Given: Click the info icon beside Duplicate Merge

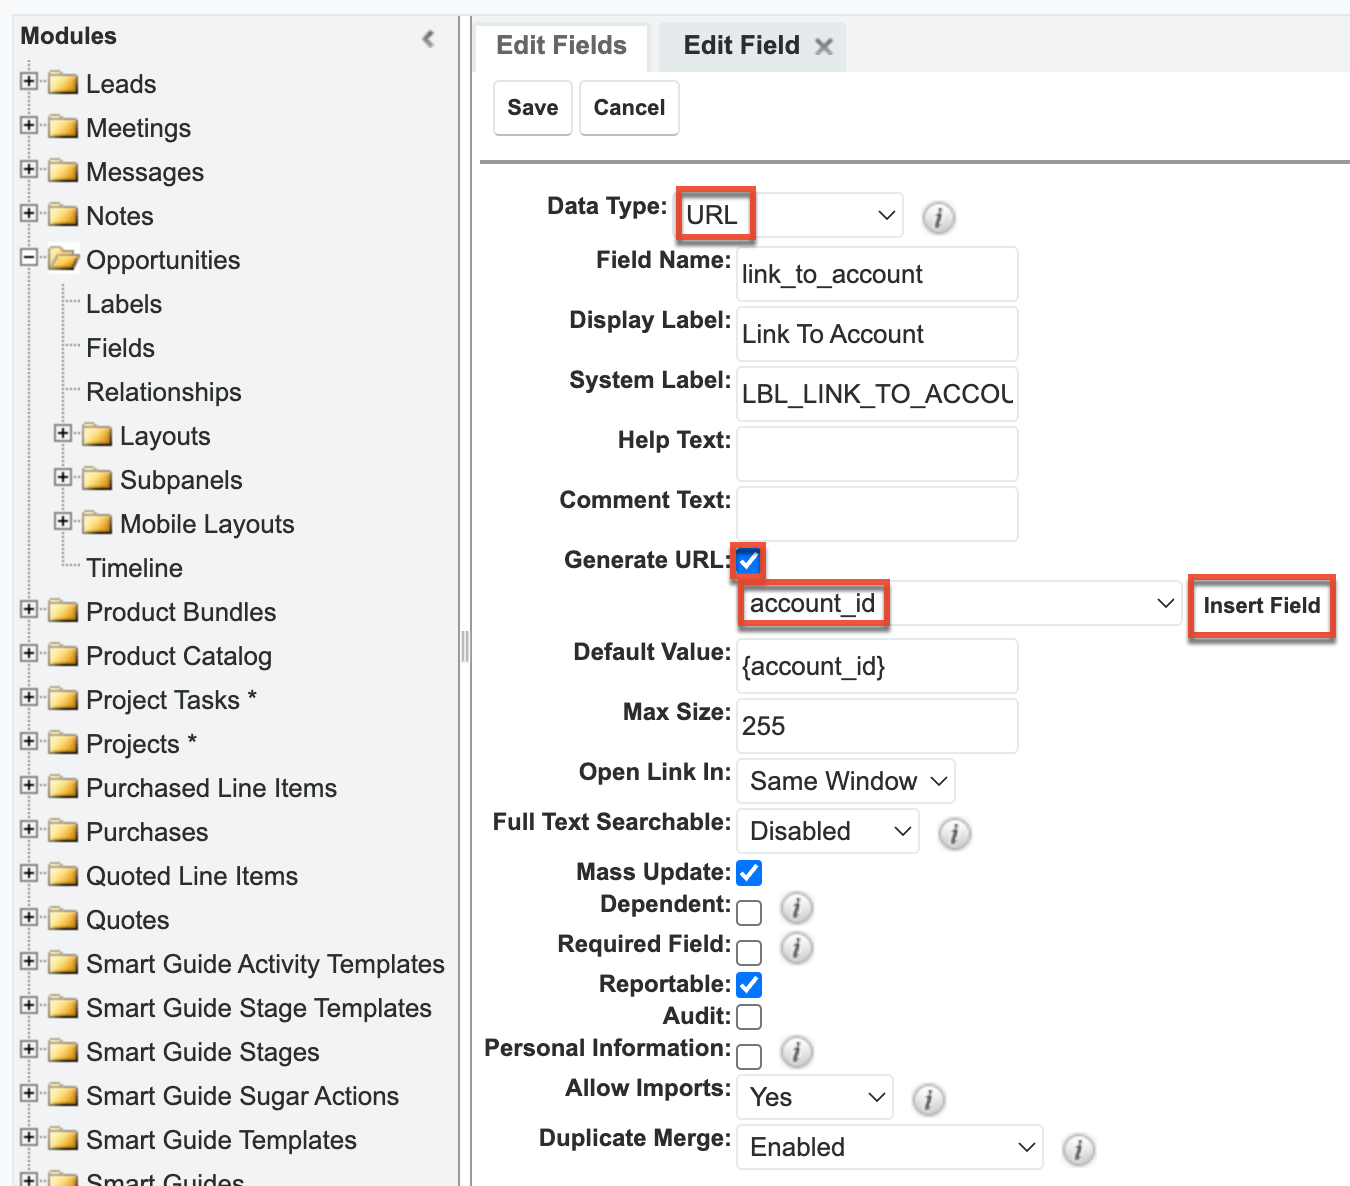Looking at the screenshot, I should tap(1079, 1150).
